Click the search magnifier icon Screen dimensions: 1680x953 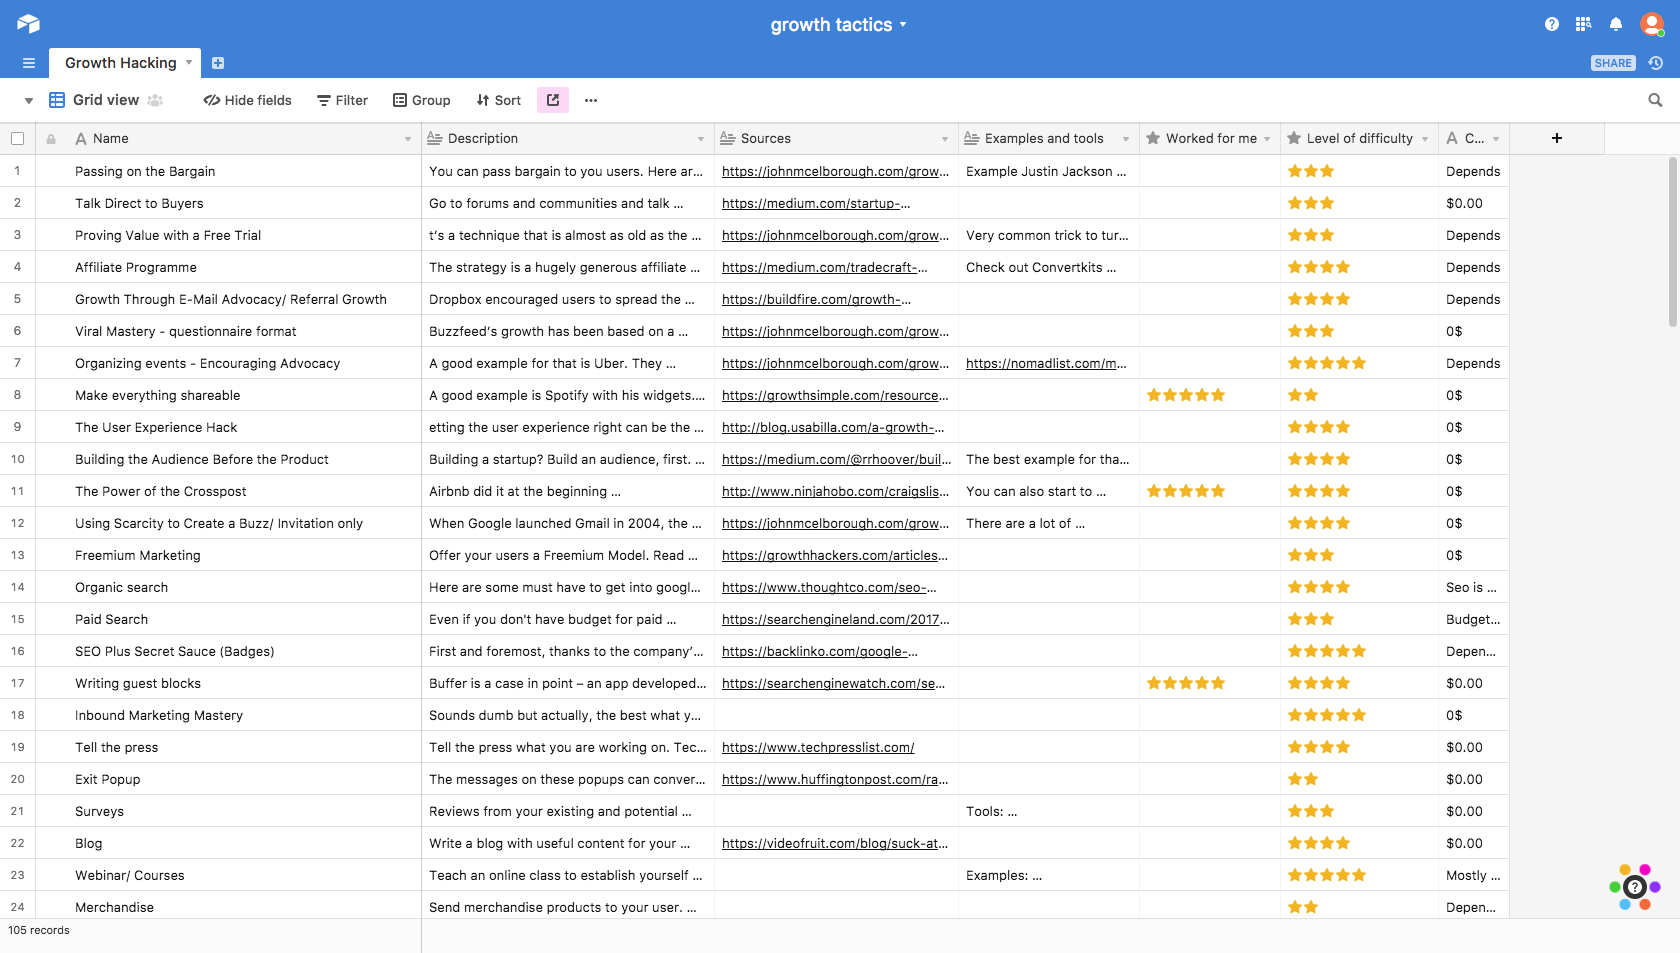[x=1655, y=100]
